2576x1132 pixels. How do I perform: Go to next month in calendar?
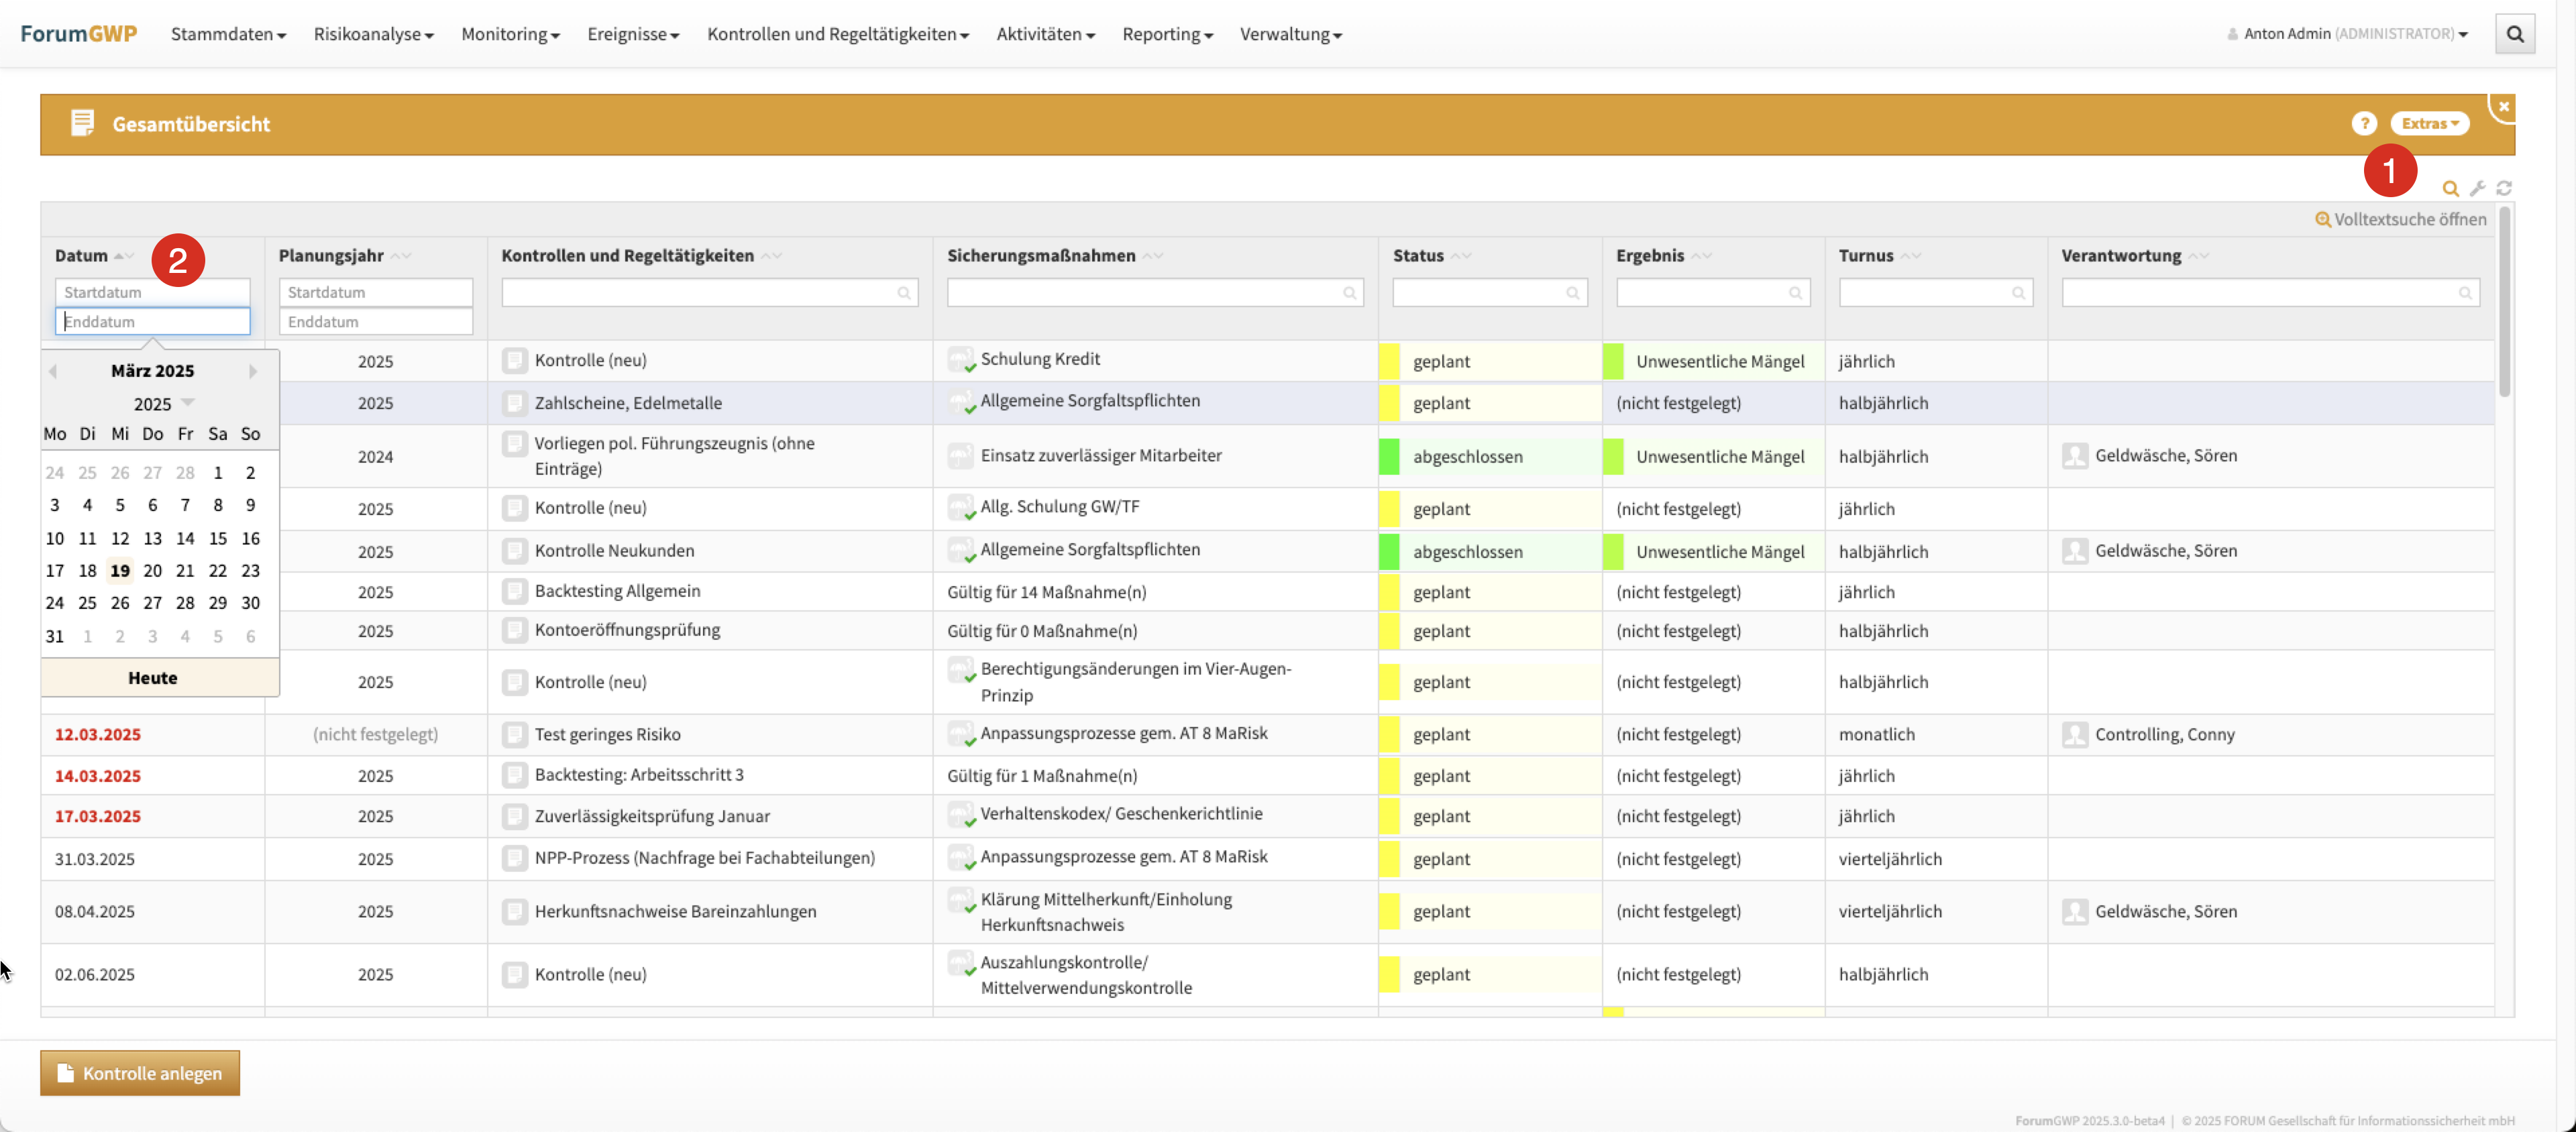tap(253, 371)
